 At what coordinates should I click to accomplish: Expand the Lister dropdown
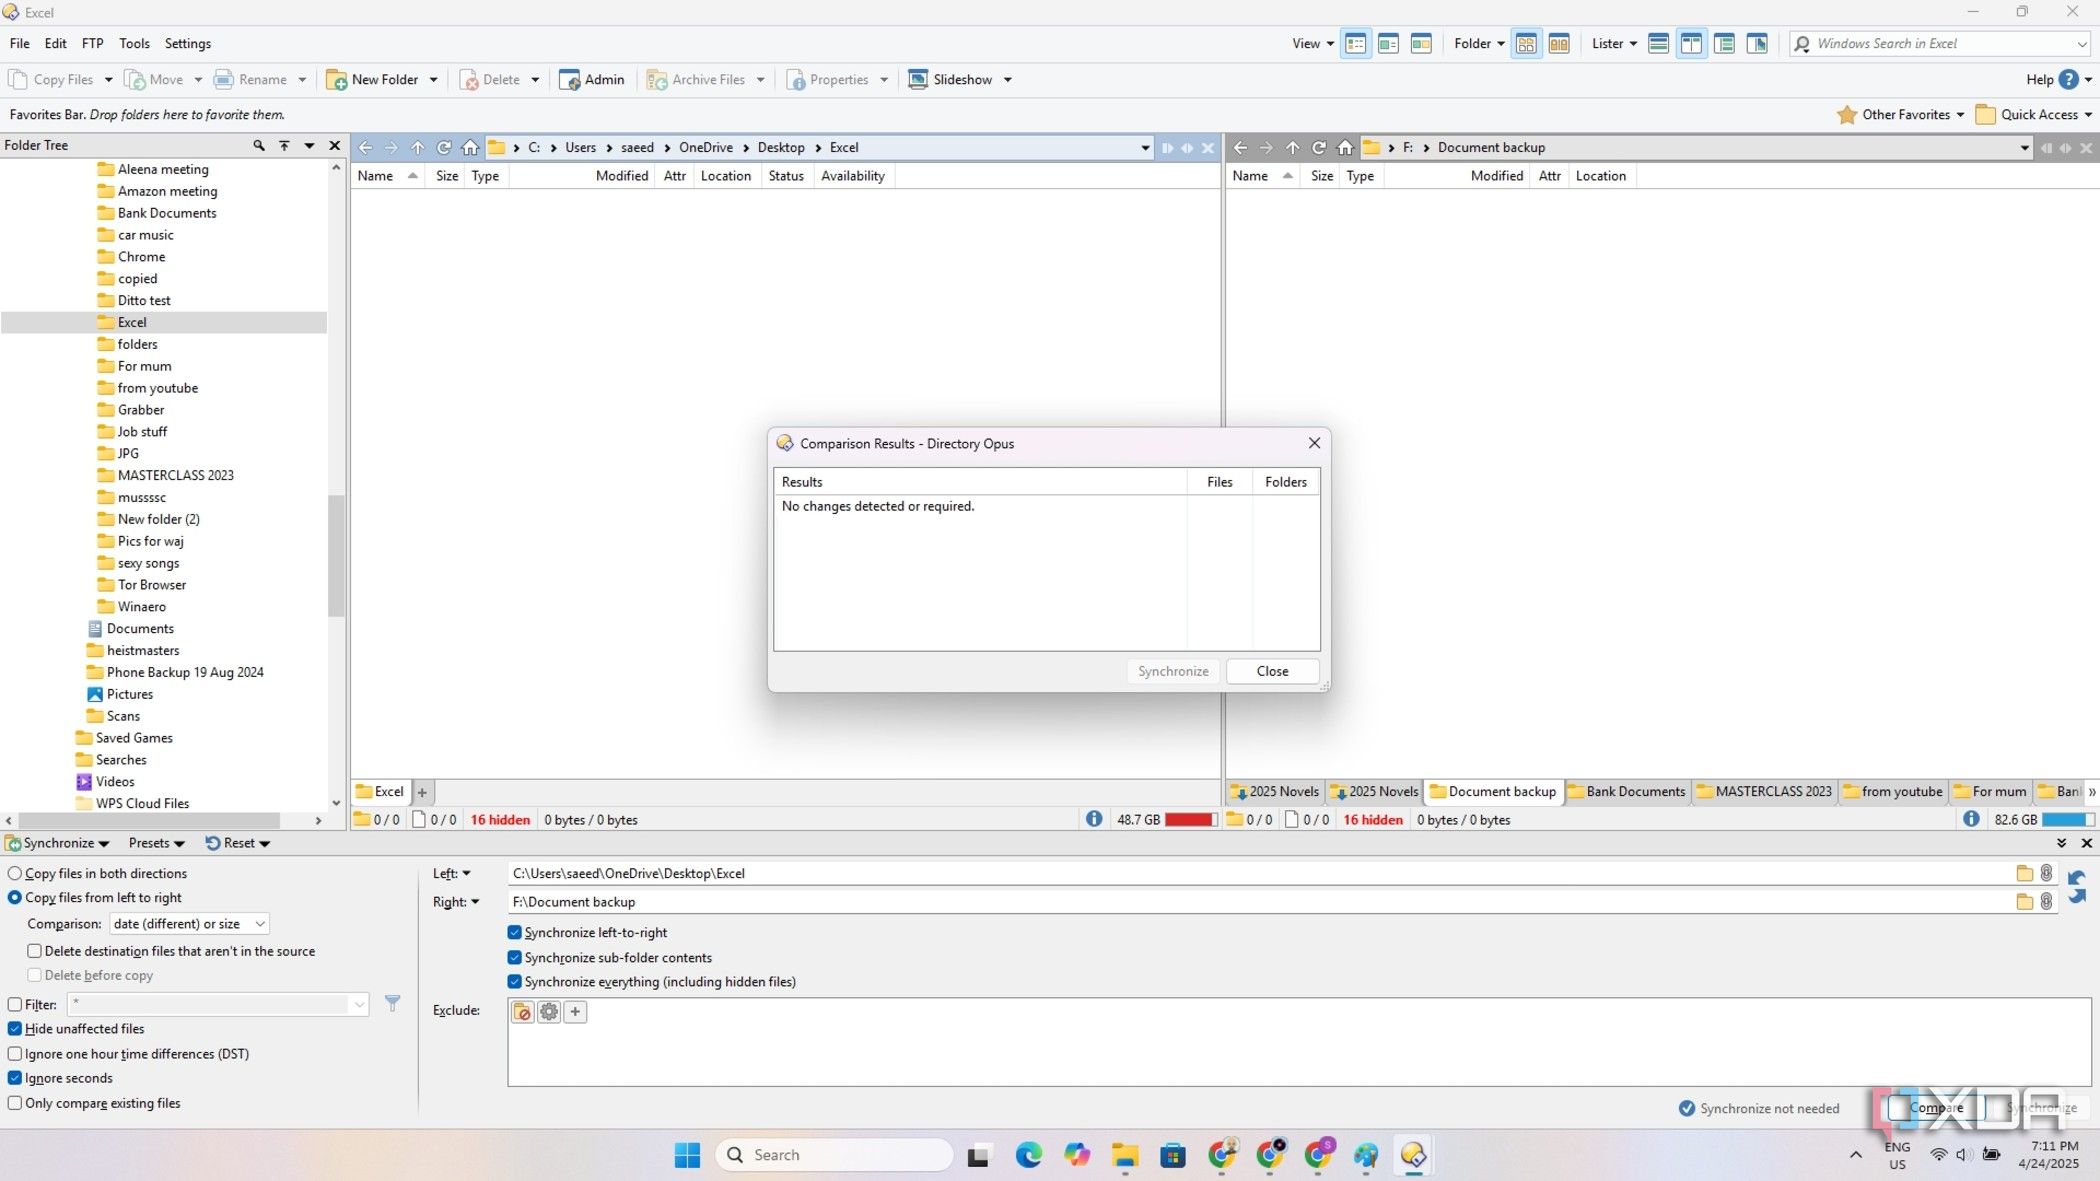point(1614,44)
